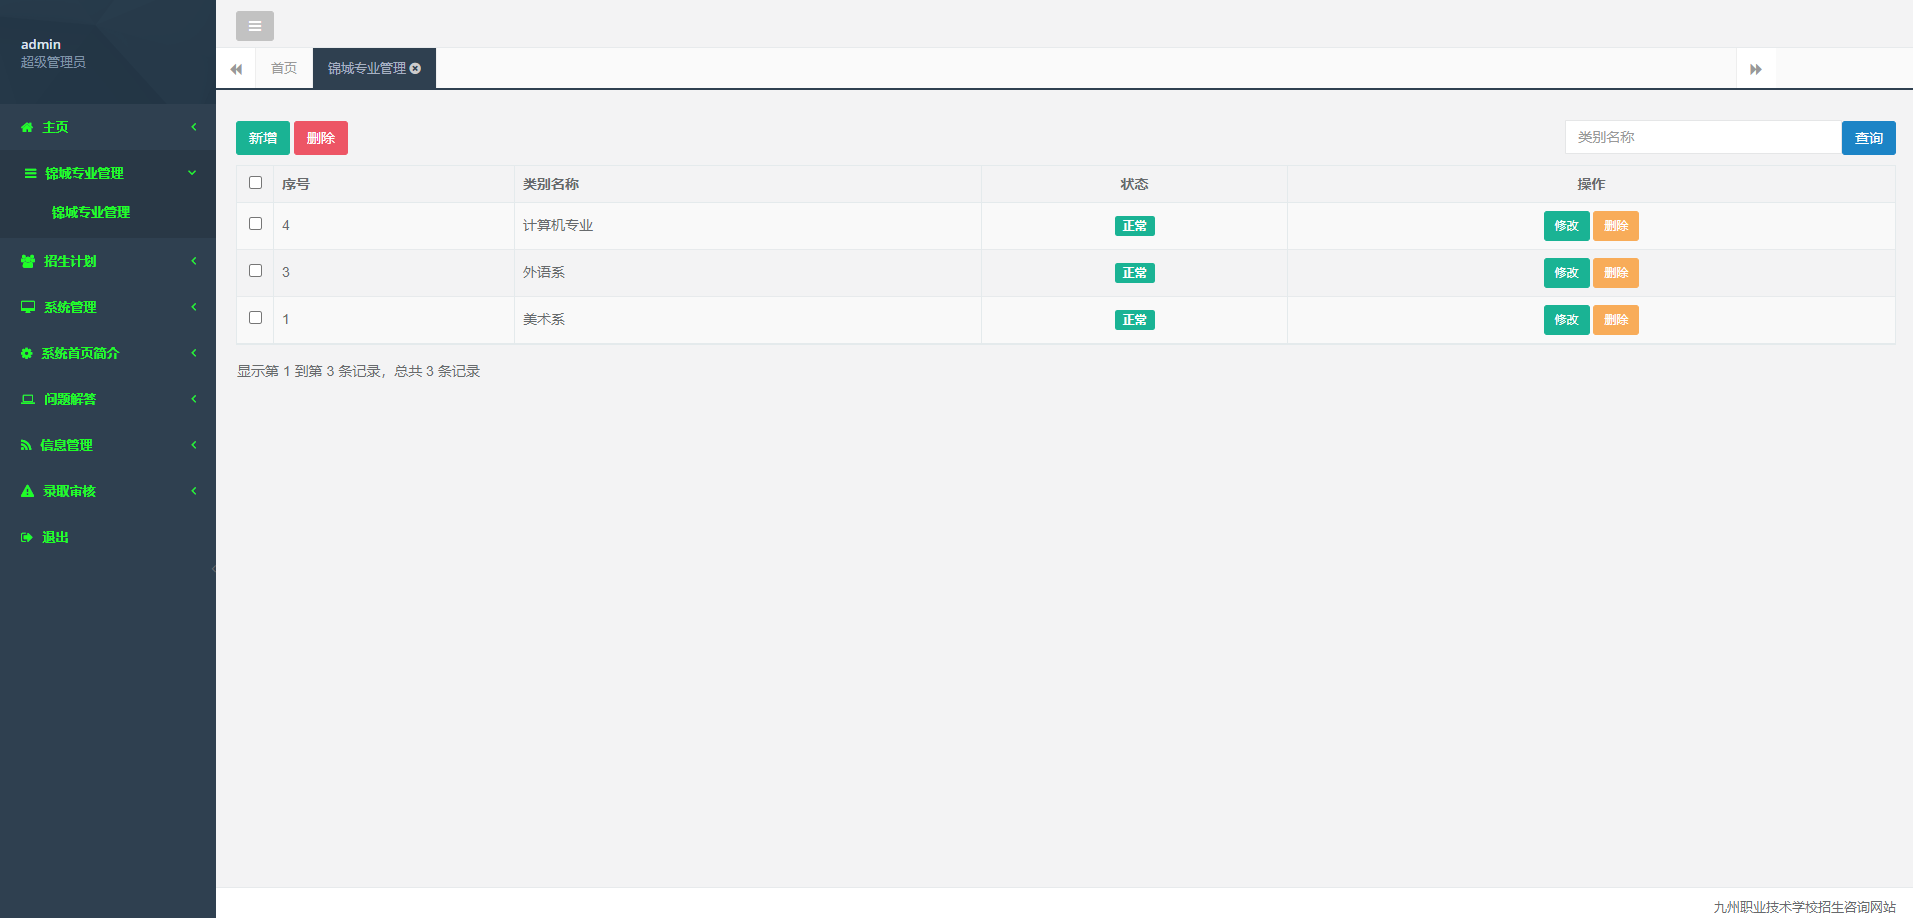Image resolution: width=1913 pixels, height=918 pixels.
Task: Expand the 主页 sidebar menu arrow
Action: (x=193, y=127)
